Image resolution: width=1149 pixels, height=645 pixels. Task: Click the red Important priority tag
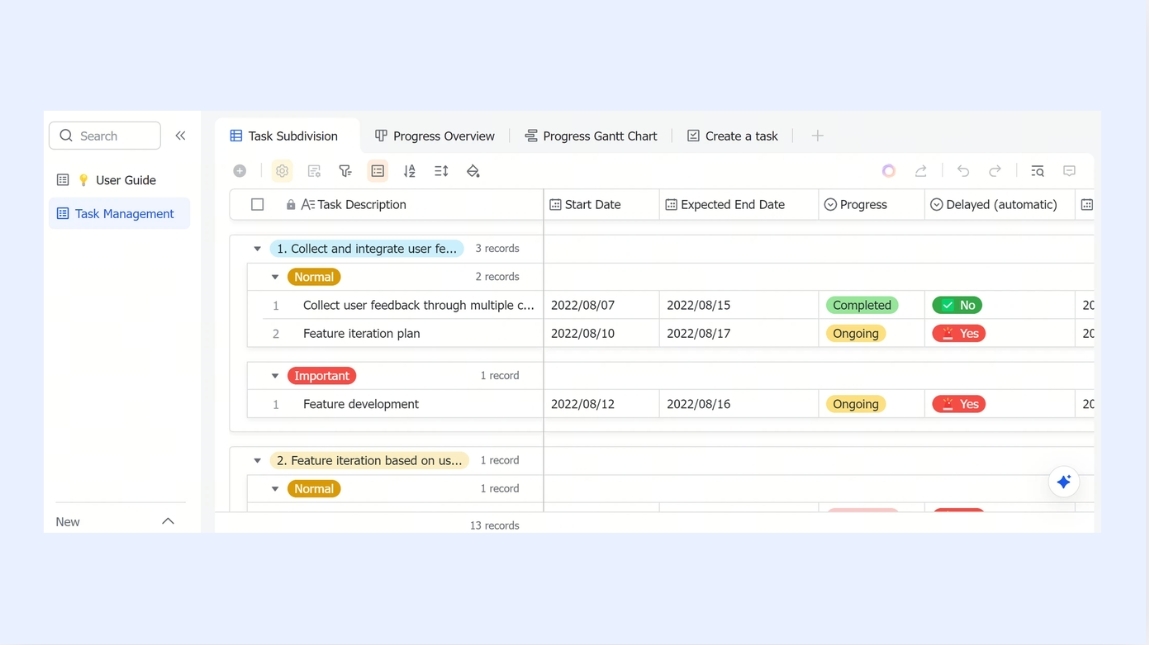coord(322,375)
